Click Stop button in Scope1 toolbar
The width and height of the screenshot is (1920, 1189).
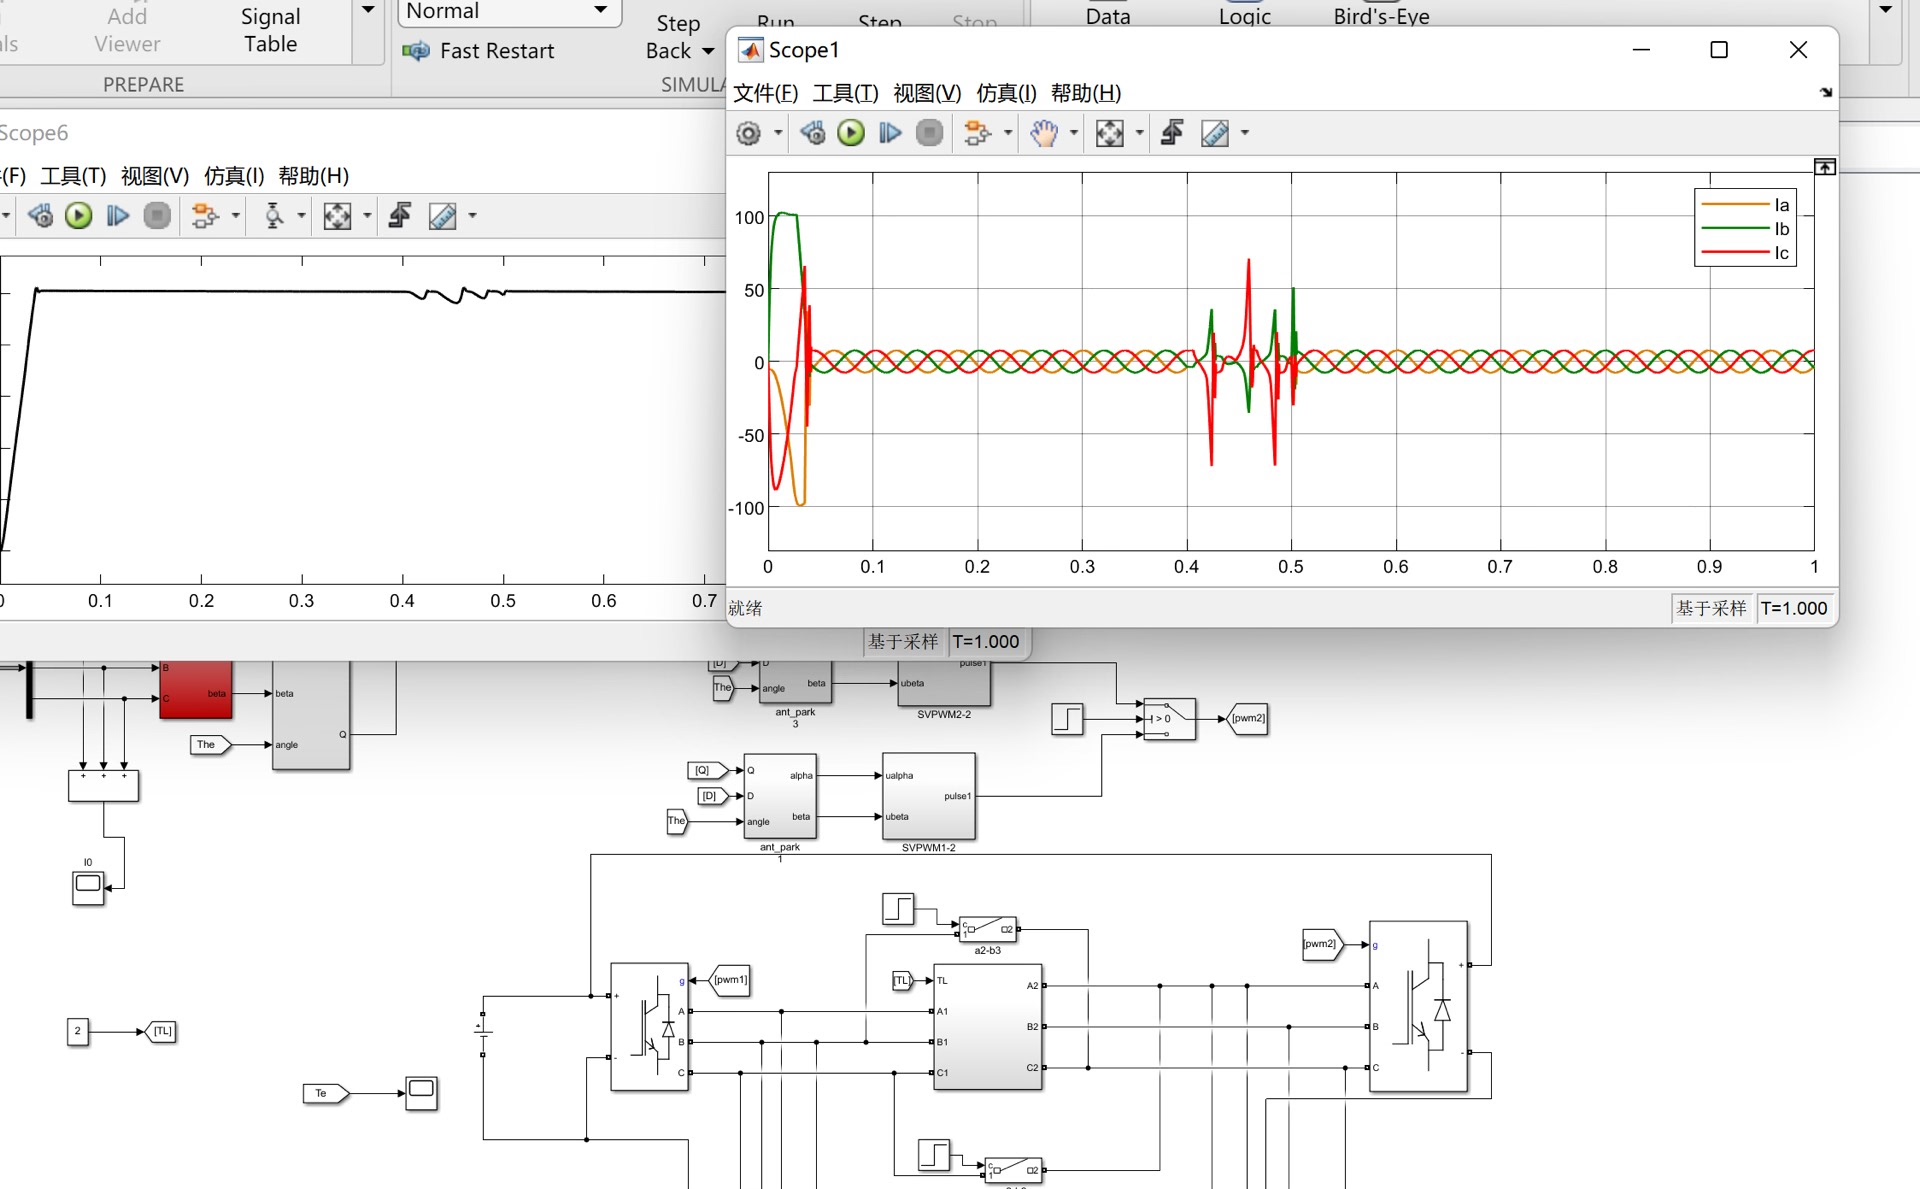point(930,133)
